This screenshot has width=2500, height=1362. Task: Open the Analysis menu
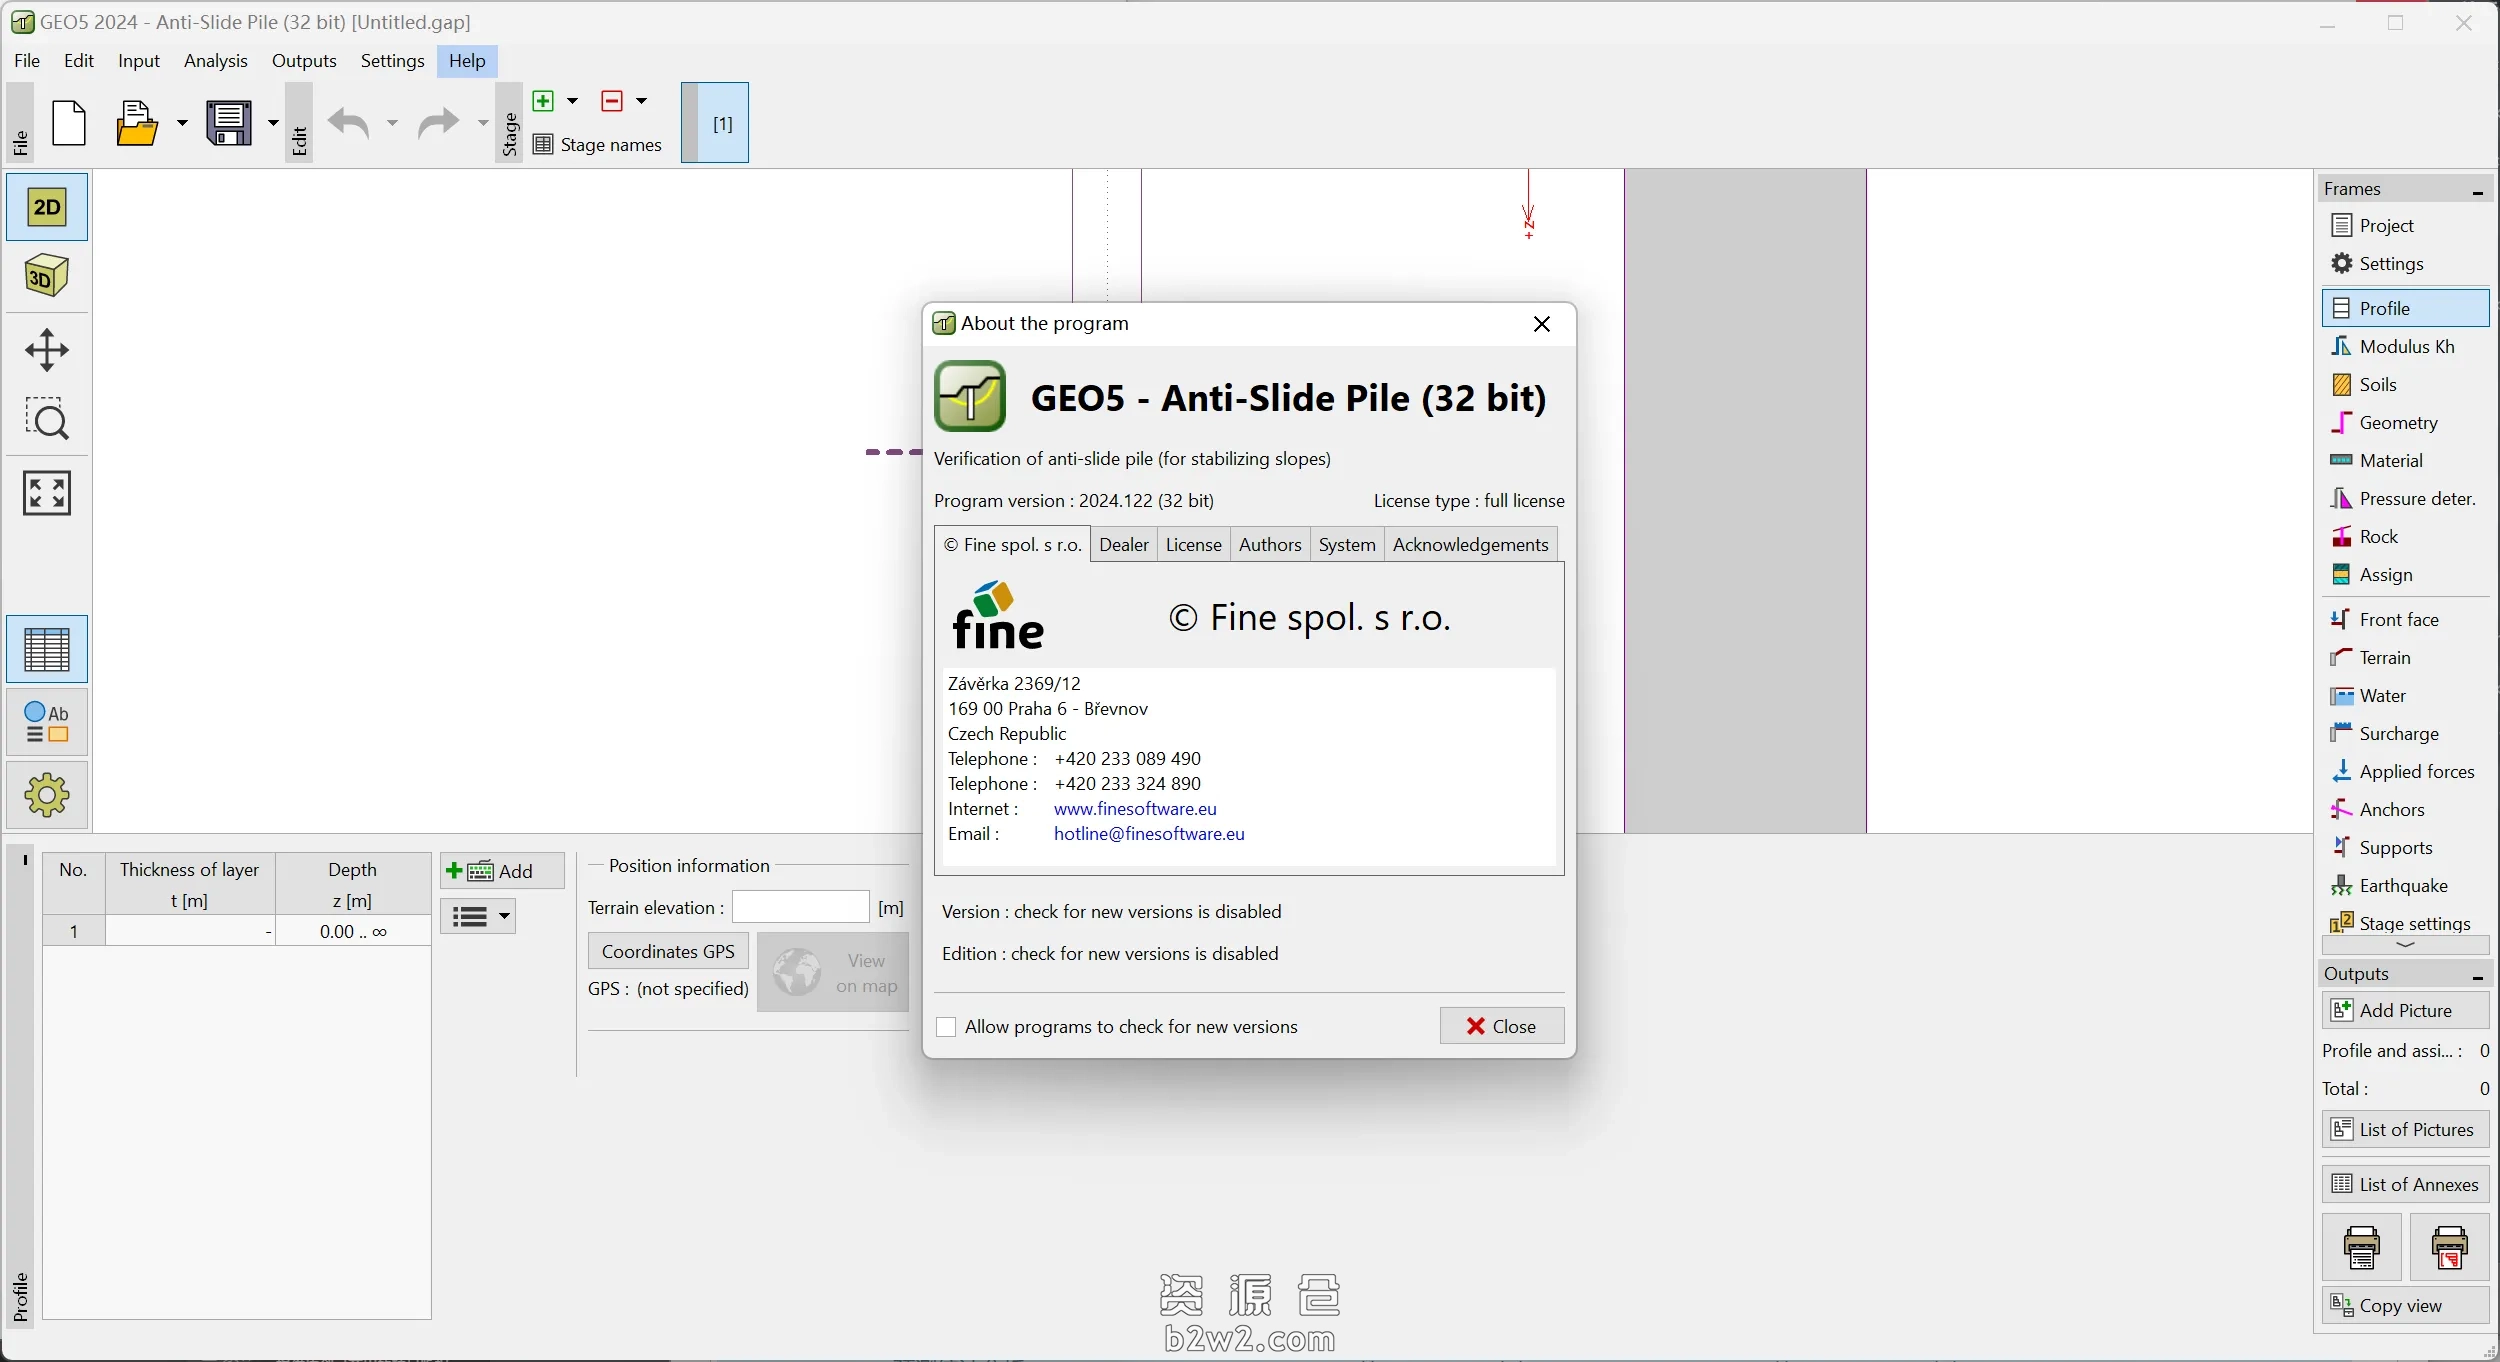[x=216, y=61]
